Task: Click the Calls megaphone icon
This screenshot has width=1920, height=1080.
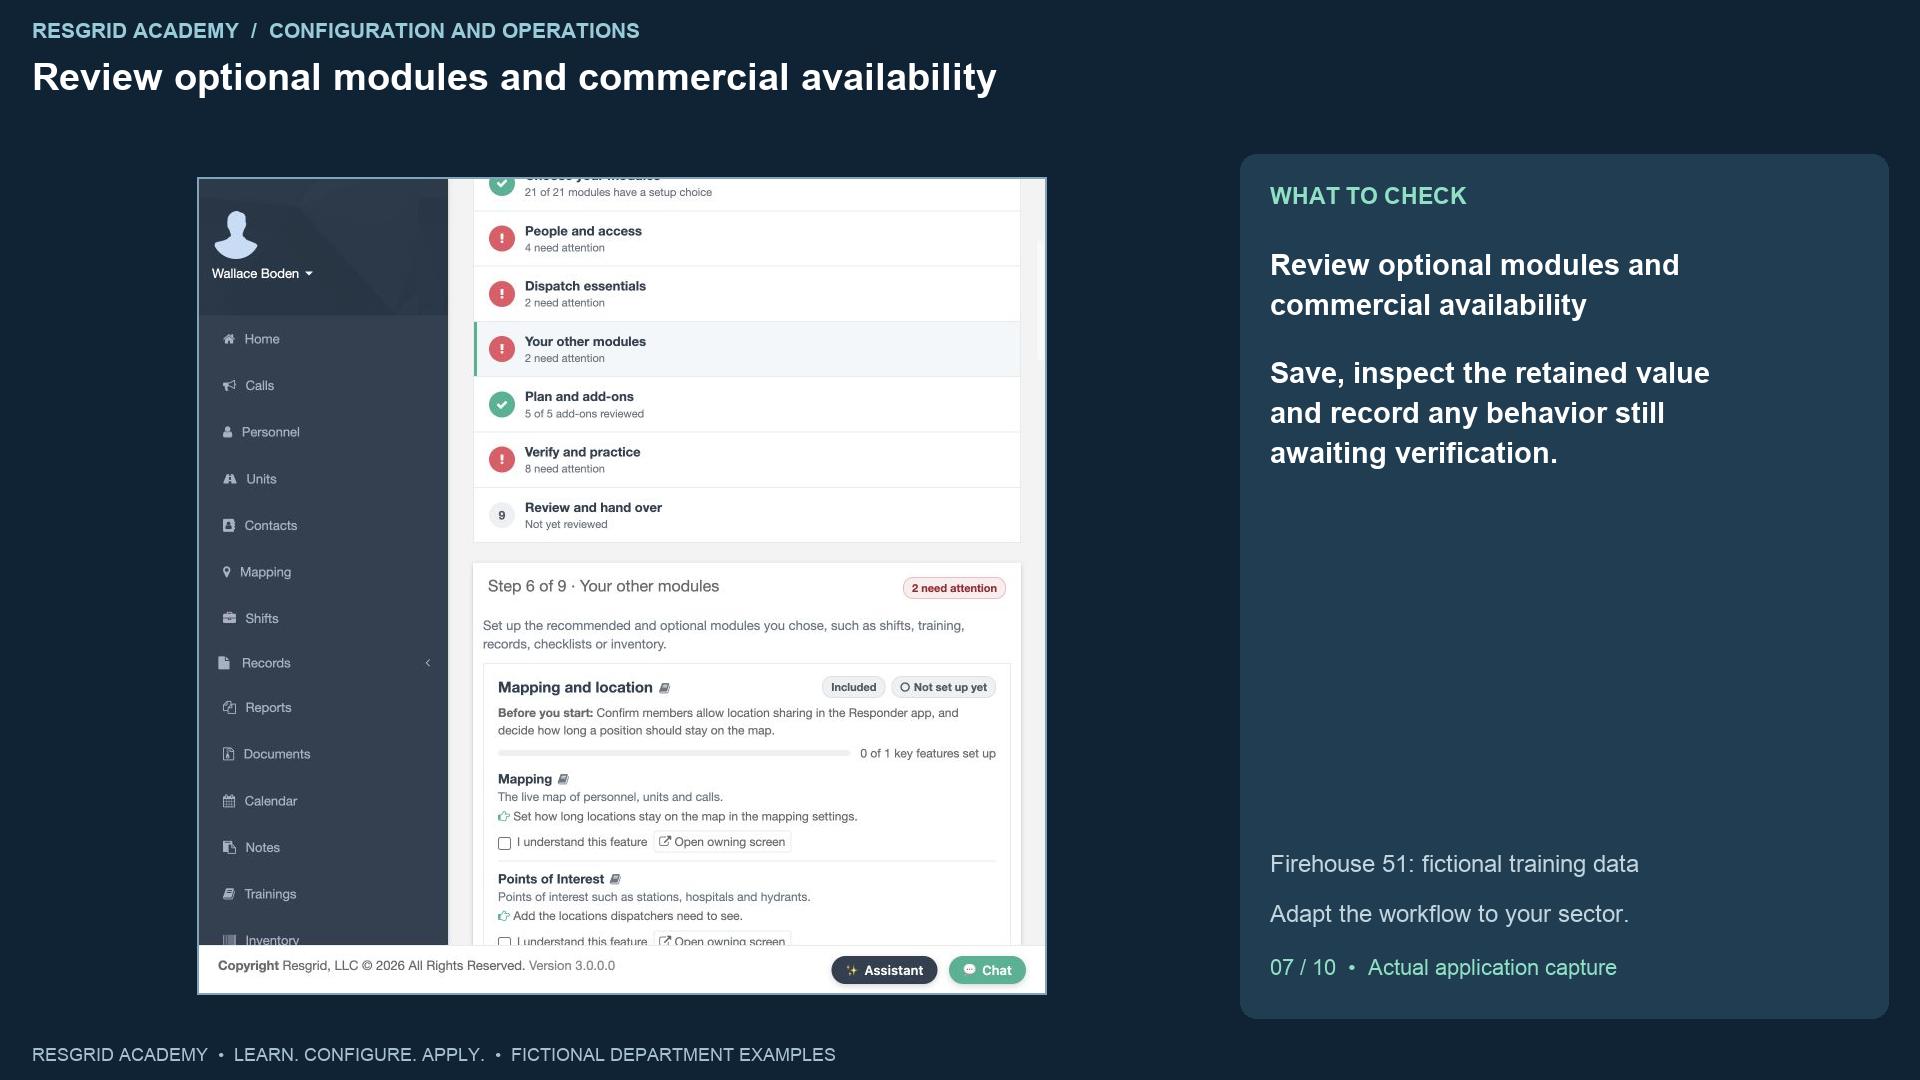Action: click(229, 385)
